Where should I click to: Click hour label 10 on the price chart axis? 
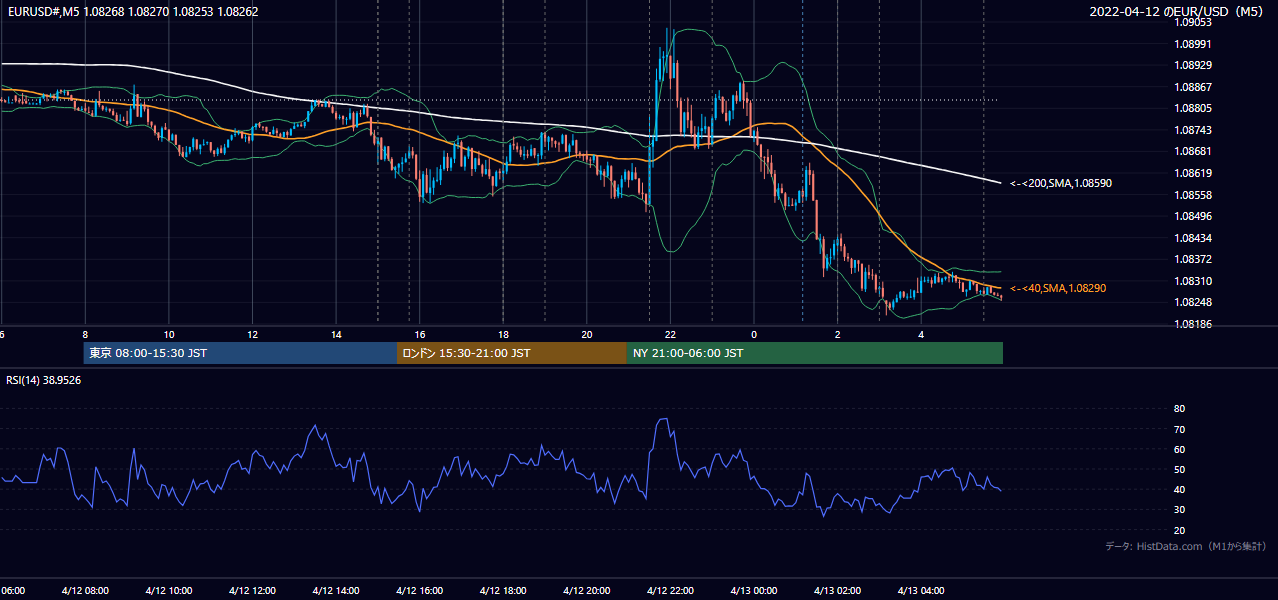[169, 334]
